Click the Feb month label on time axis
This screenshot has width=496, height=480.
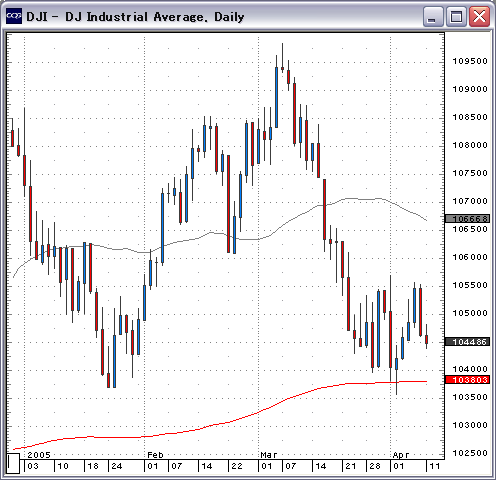155,455
